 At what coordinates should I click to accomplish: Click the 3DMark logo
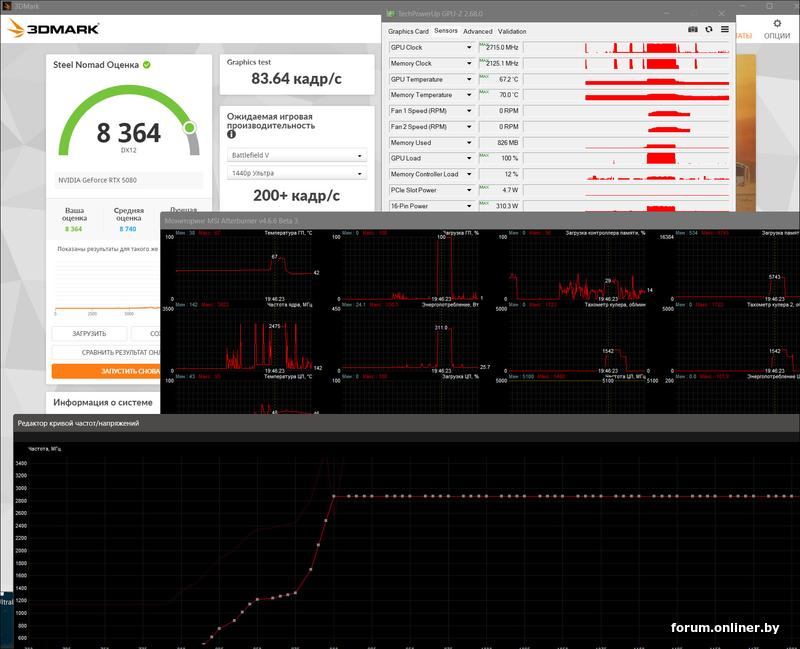pos(54,29)
